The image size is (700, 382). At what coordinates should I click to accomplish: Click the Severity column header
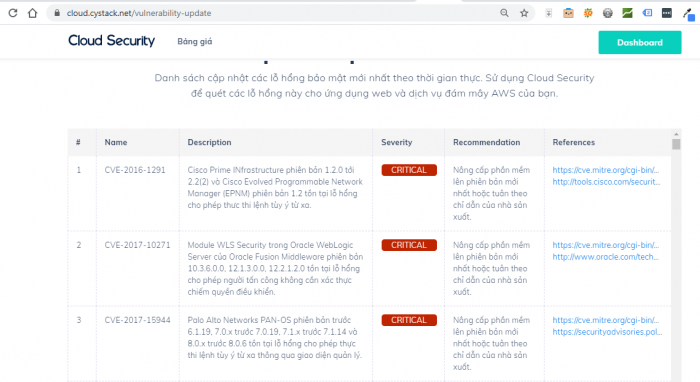pos(396,142)
